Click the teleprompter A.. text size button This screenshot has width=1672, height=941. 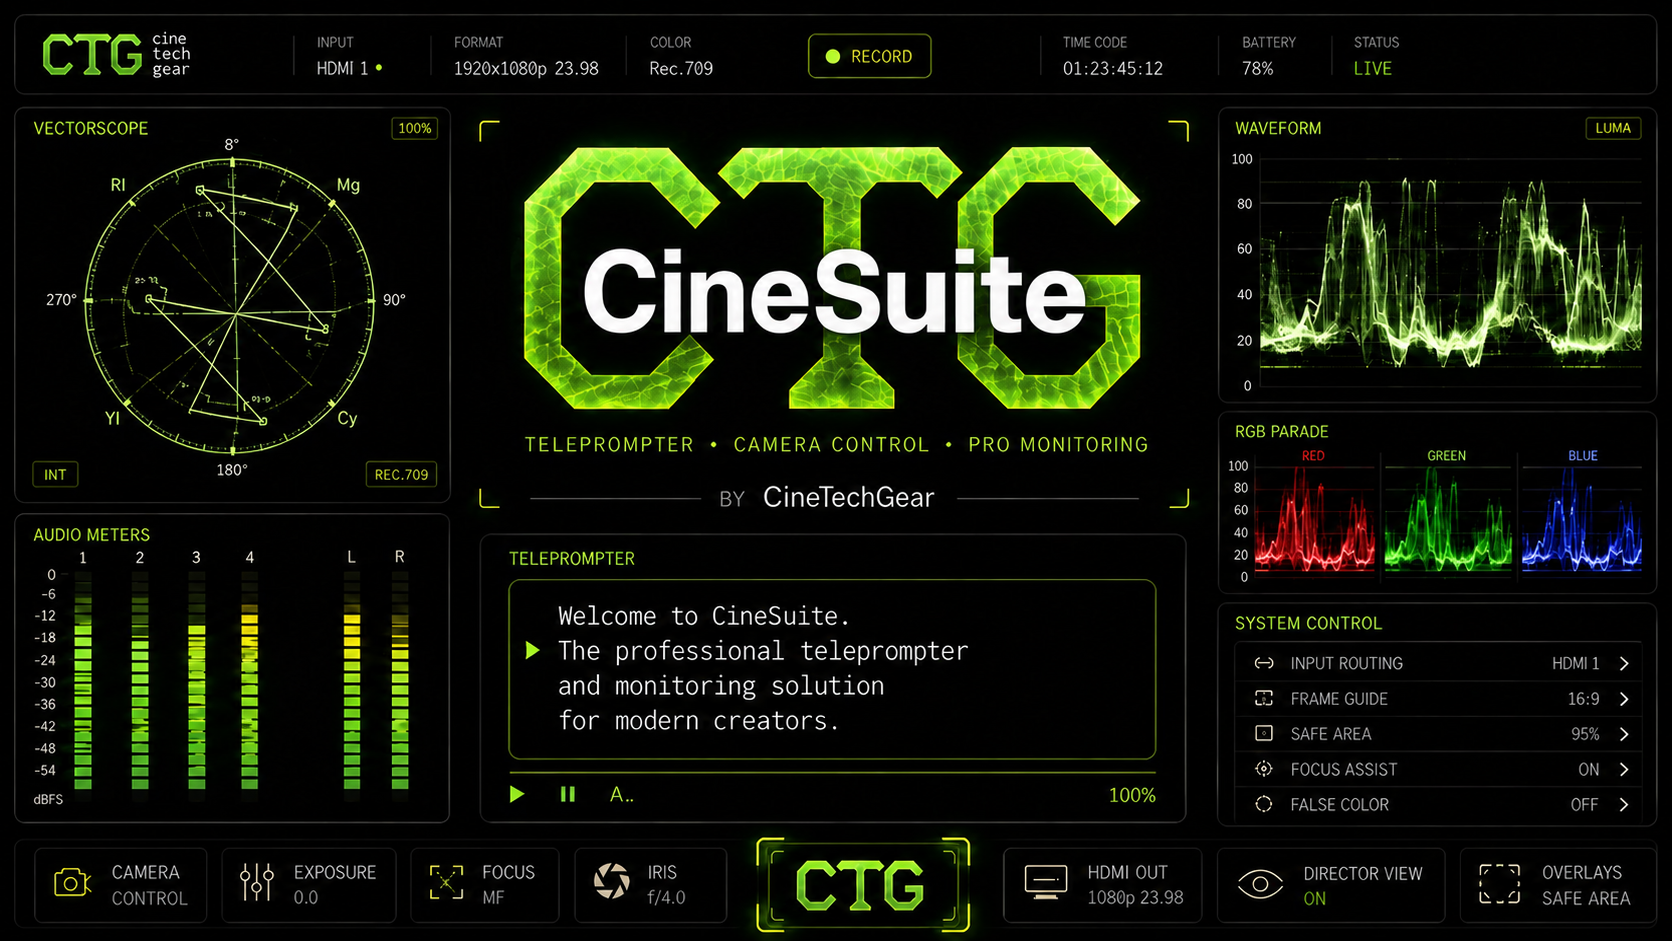[x=622, y=794]
